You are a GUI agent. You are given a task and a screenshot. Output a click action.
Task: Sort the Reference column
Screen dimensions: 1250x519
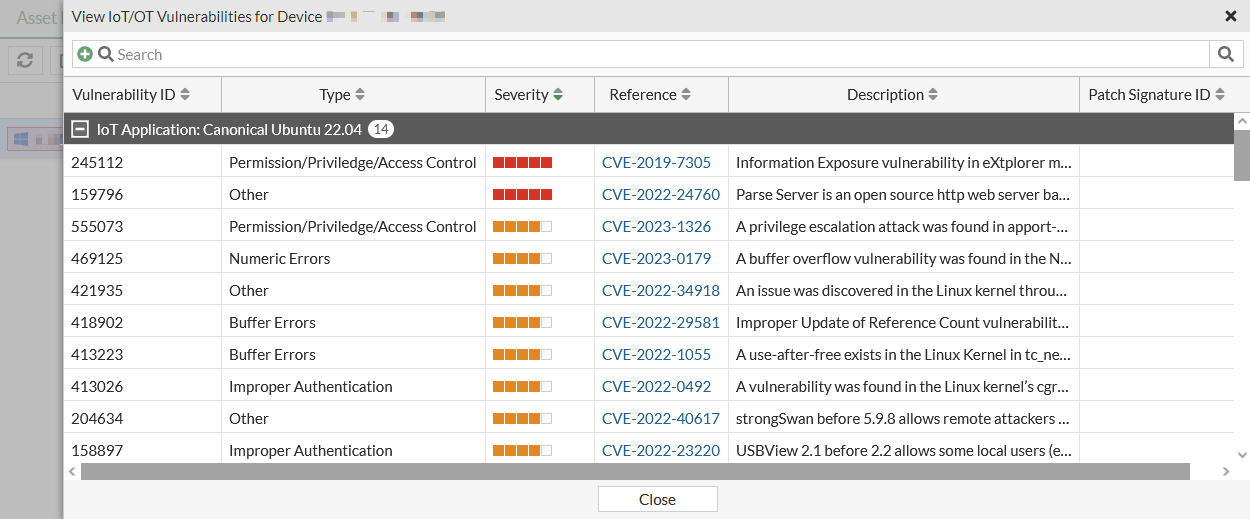(686, 95)
